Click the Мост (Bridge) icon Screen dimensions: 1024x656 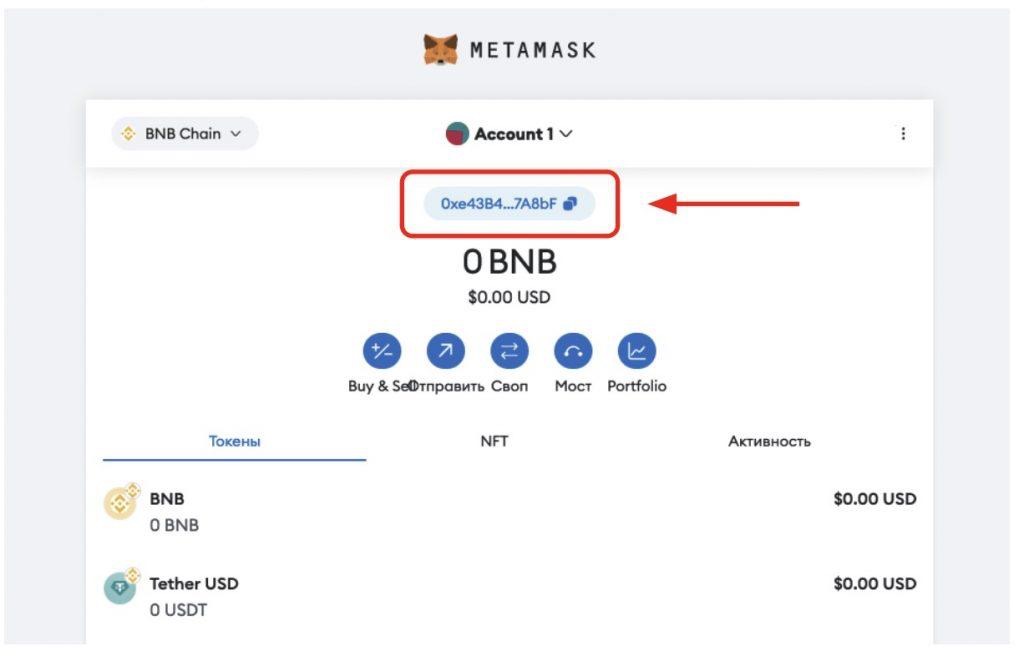[x=573, y=350]
